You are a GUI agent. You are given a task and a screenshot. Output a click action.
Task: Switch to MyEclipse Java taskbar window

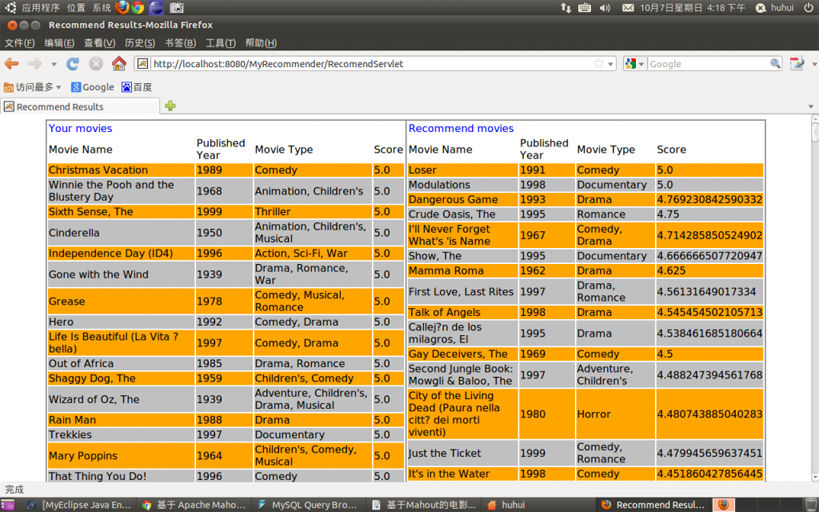coord(79,505)
